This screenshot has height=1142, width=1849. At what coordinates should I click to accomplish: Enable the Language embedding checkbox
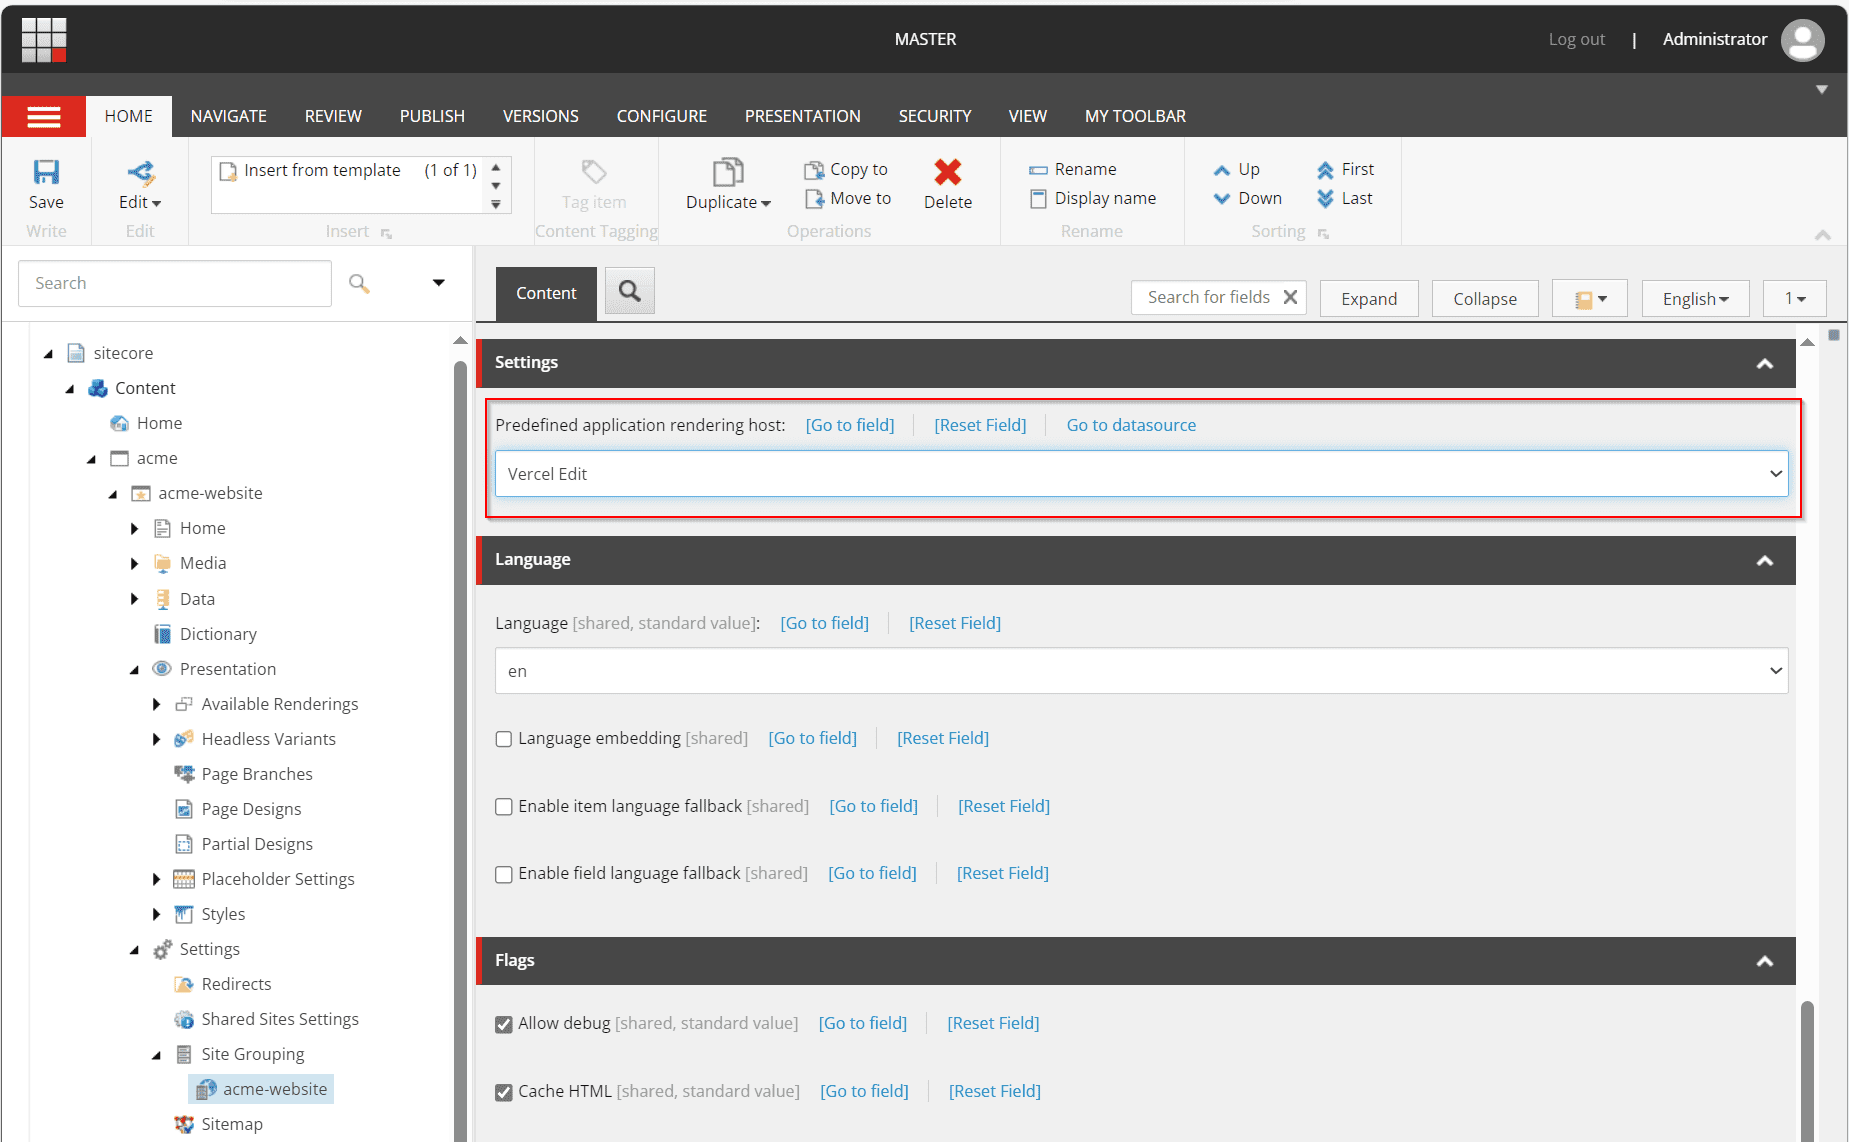(504, 739)
